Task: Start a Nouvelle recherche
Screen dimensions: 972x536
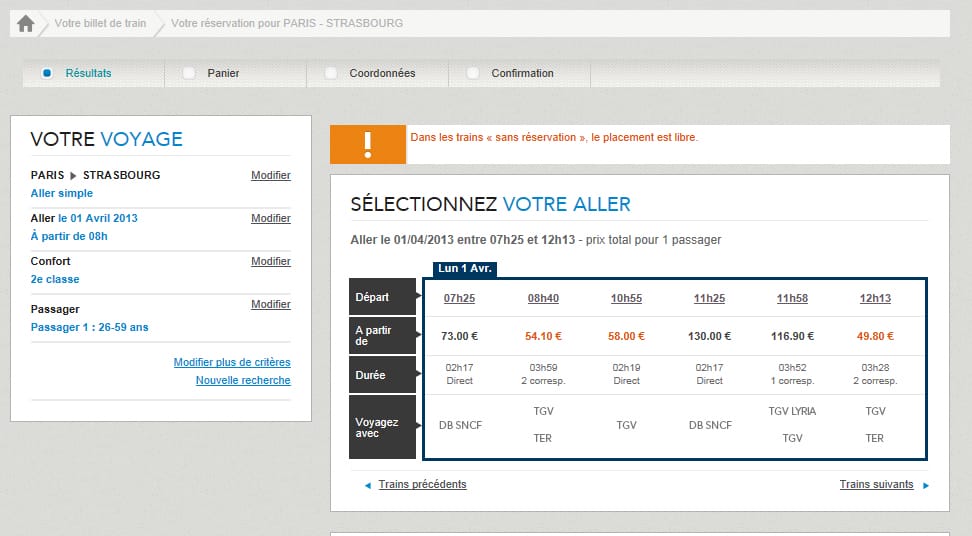Action: pos(243,380)
